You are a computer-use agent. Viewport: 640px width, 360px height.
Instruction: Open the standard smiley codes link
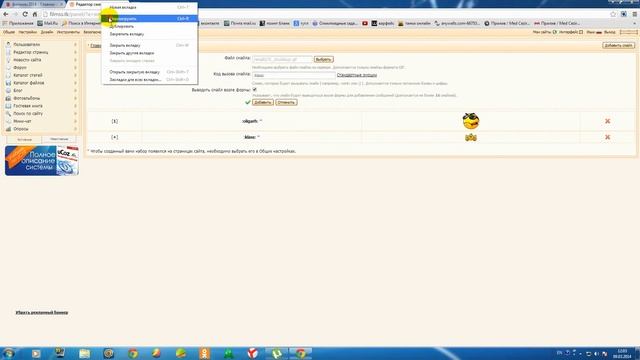pos(357,75)
